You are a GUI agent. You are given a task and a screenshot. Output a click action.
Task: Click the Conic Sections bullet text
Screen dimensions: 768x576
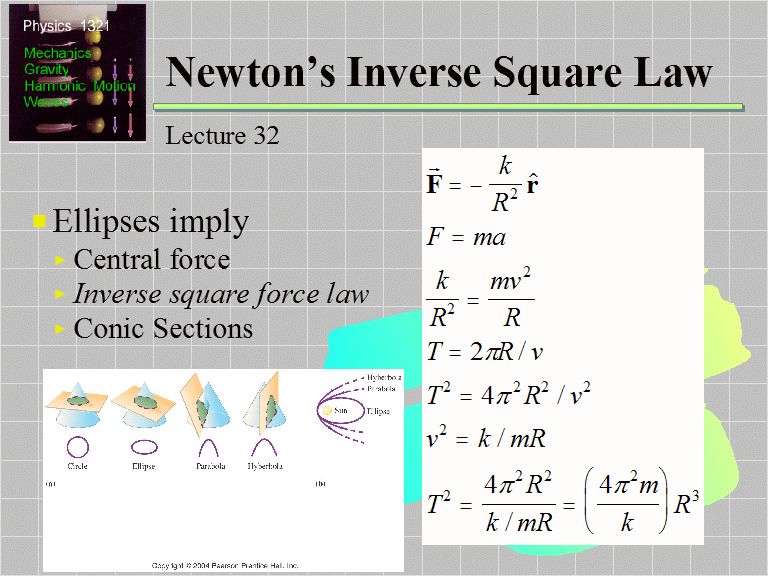[x=163, y=328]
